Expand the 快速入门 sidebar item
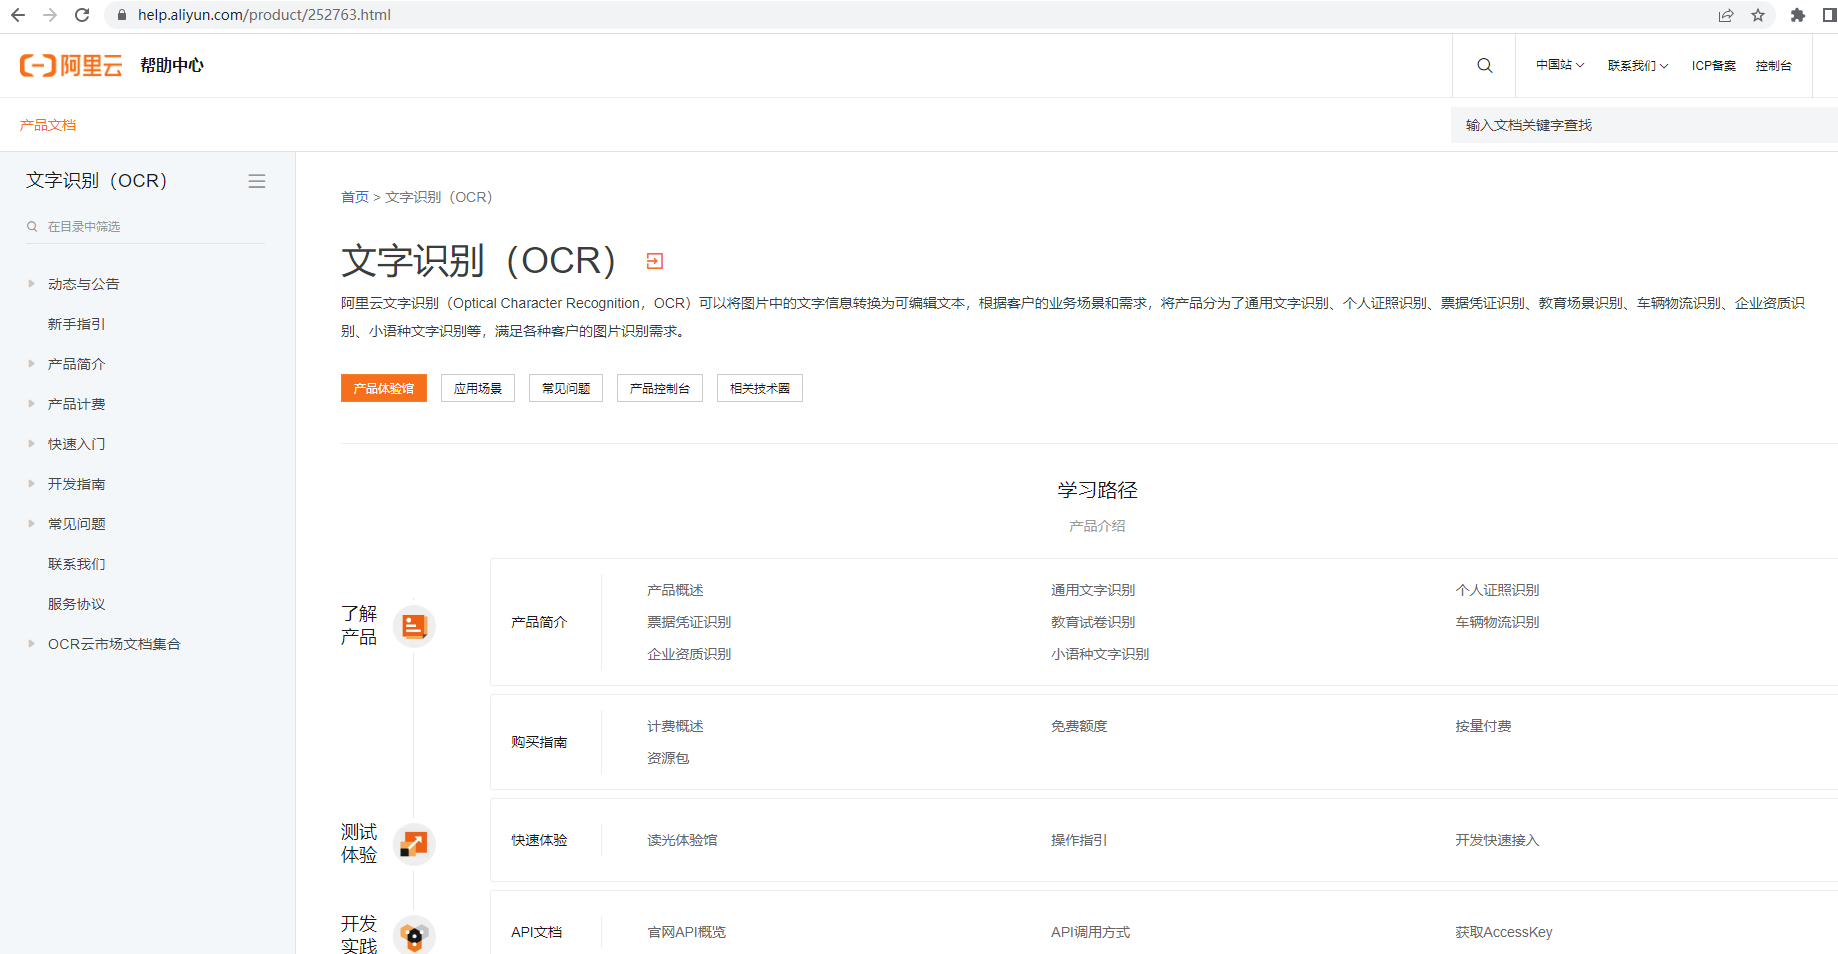The width and height of the screenshot is (1838, 954). coord(31,444)
